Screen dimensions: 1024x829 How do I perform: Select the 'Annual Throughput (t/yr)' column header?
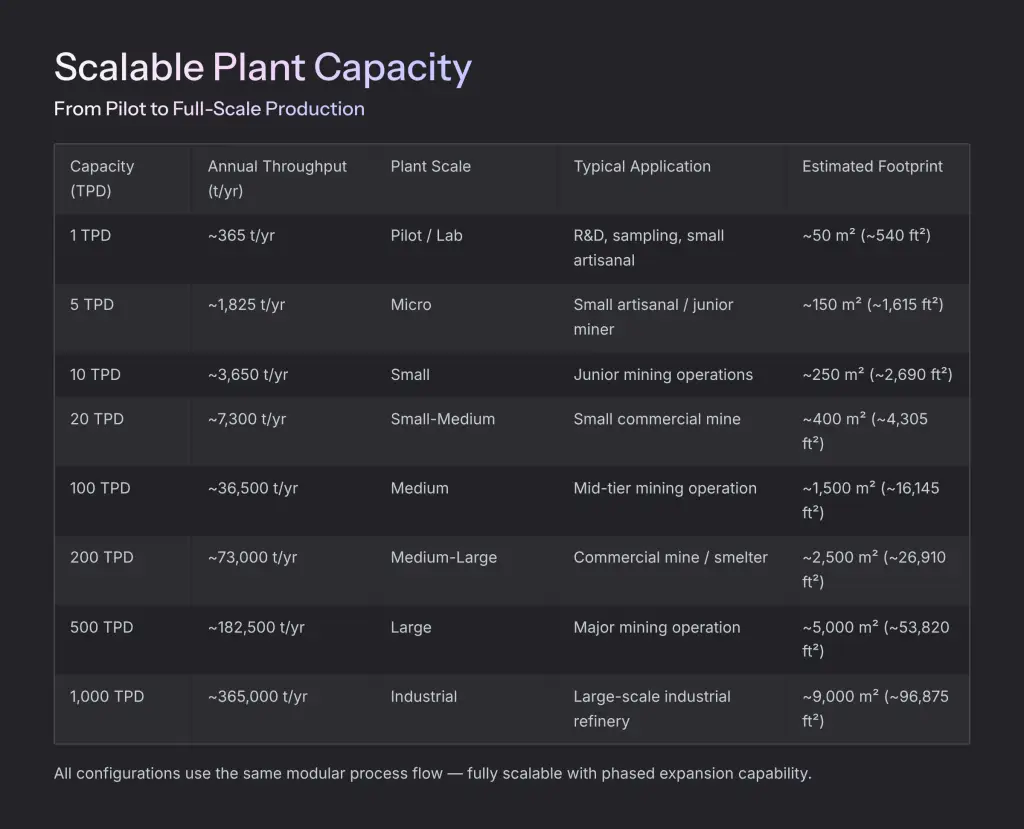[x=277, y=178]
